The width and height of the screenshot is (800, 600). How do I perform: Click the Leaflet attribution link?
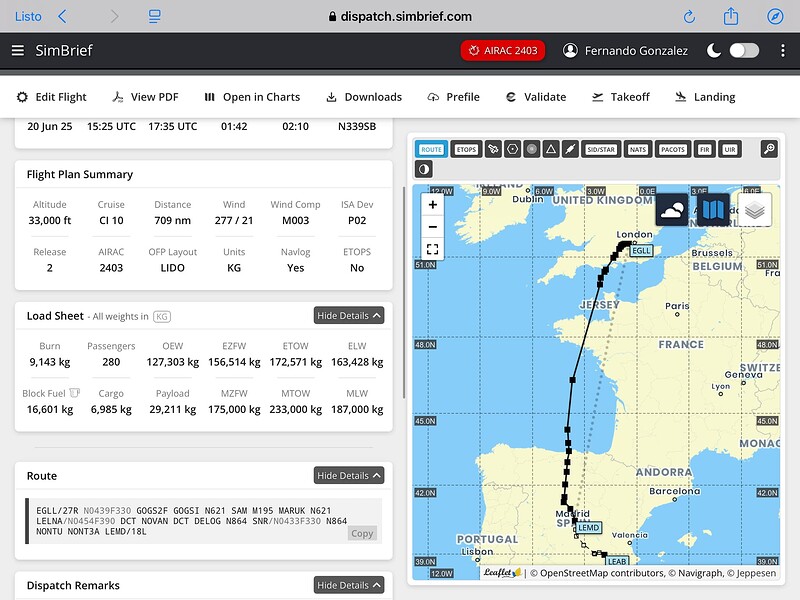[x=502, y=573]
